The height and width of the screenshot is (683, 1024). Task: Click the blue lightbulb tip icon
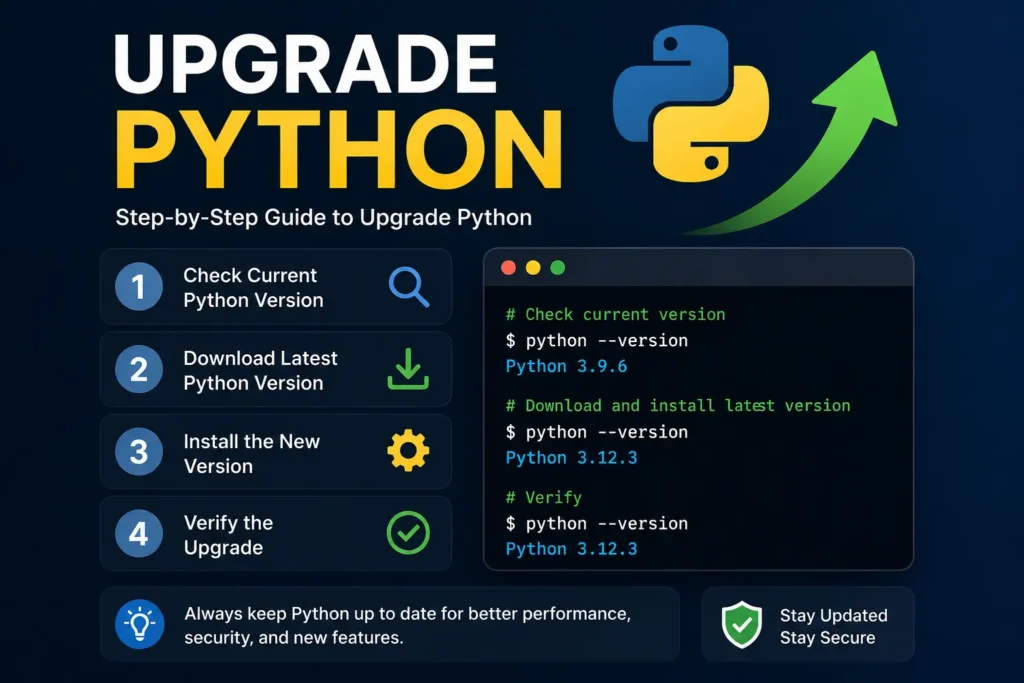click(140, 624)
